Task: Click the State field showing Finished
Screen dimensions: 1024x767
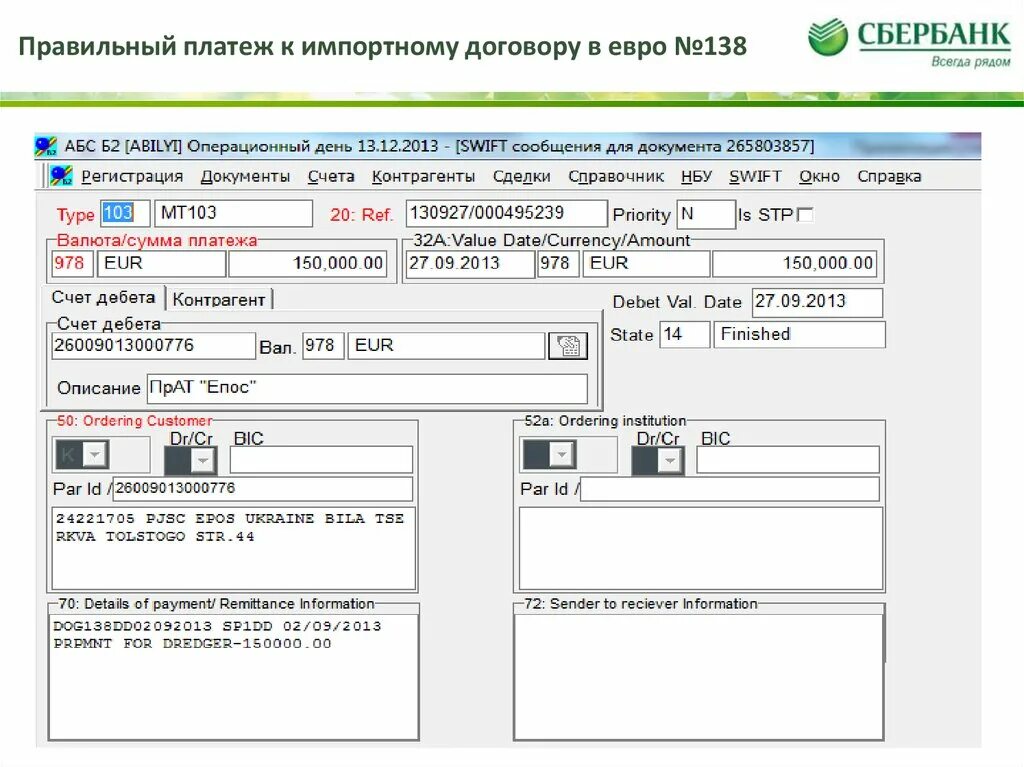Action: (x=799, y=335)
